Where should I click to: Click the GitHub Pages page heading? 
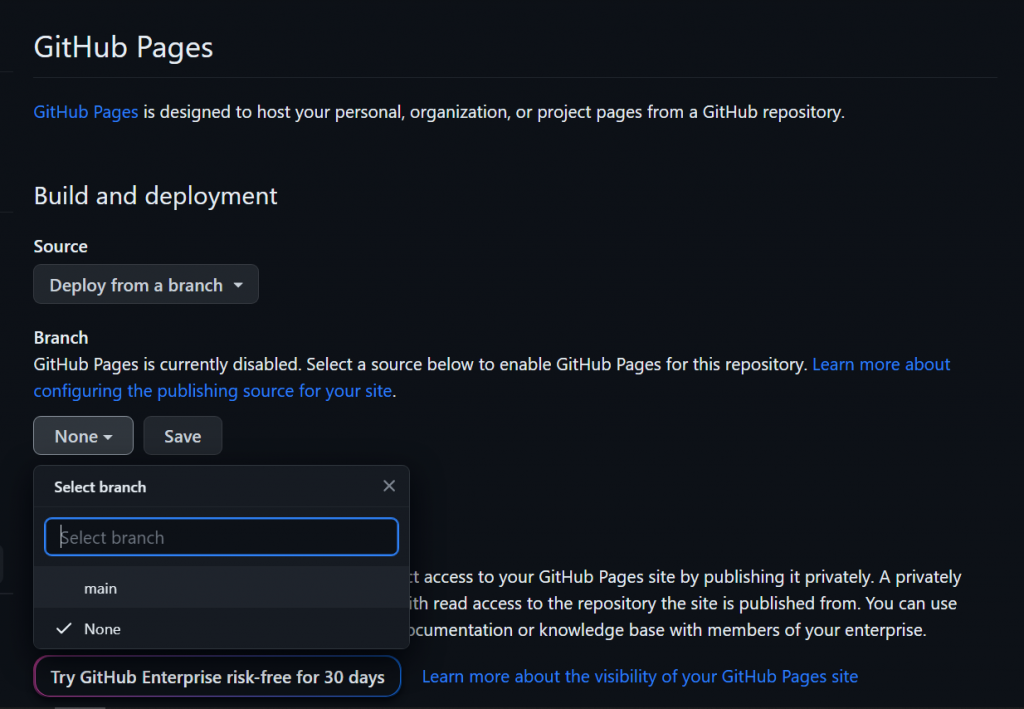pyautogui.click(x=123, y=47)
